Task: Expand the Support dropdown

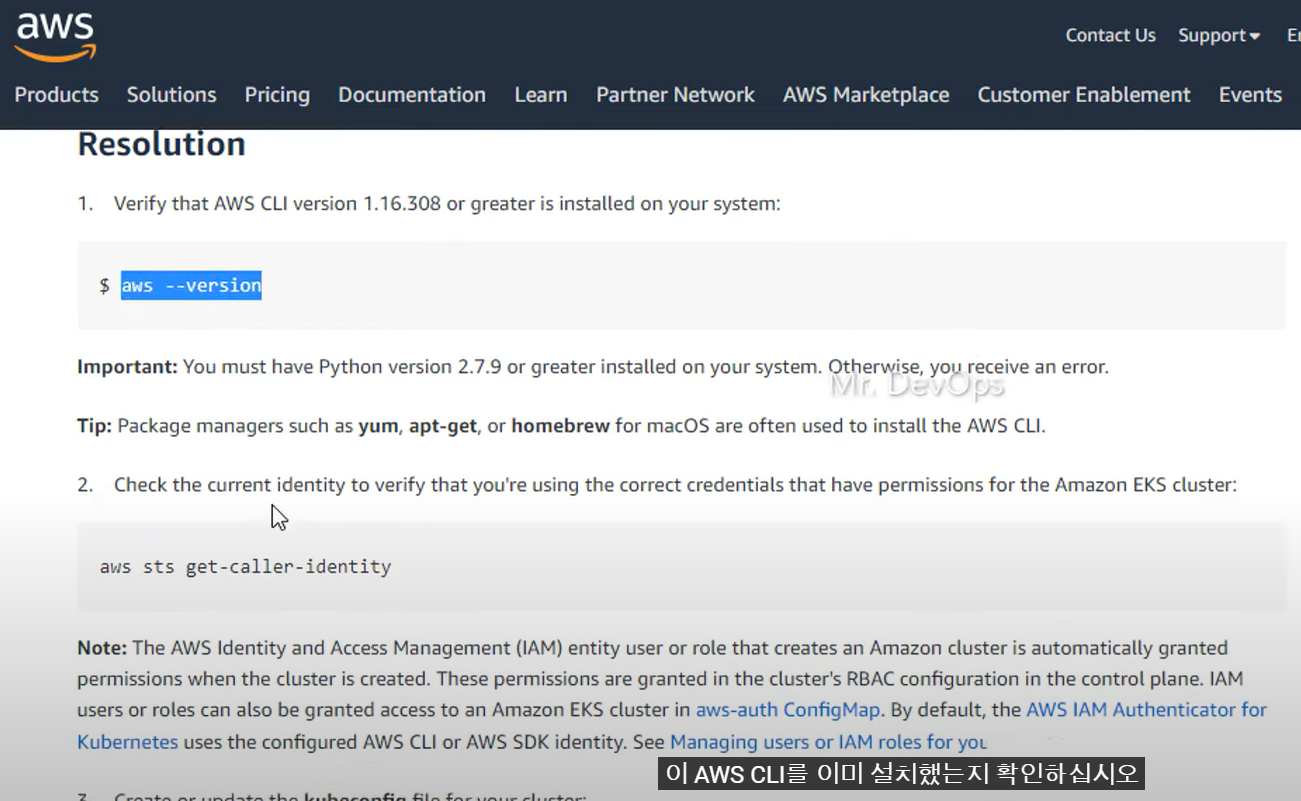Action: tap(1219, 35)
